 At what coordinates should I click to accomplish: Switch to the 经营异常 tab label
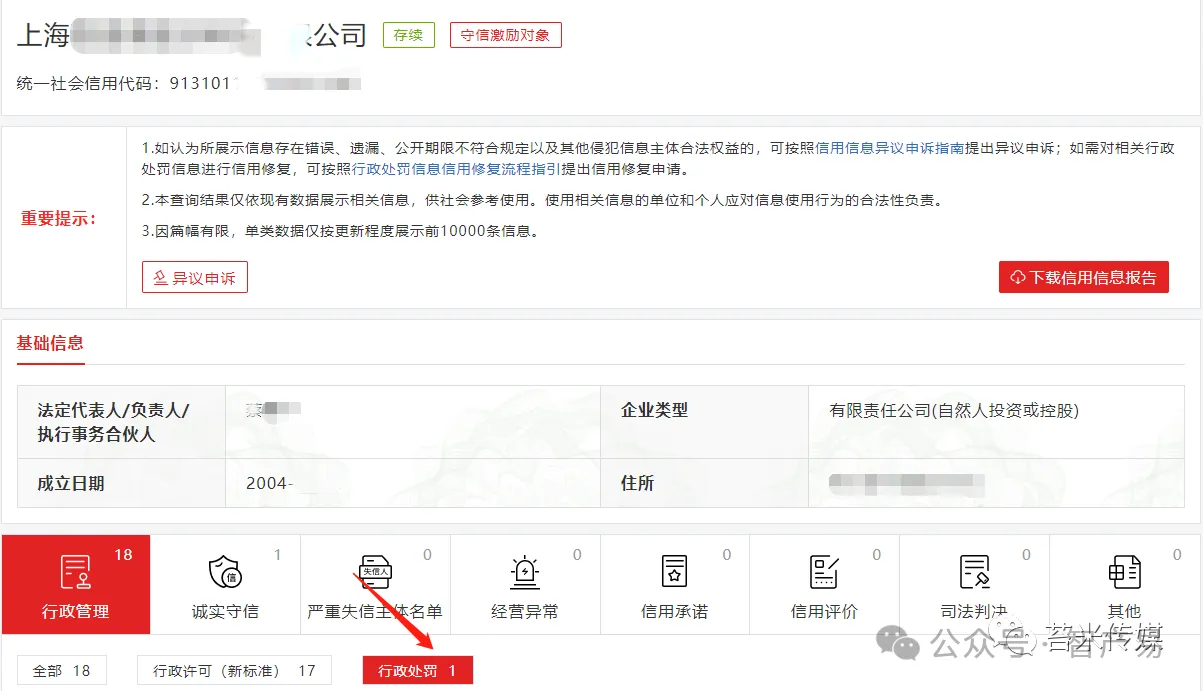[525, 611]
